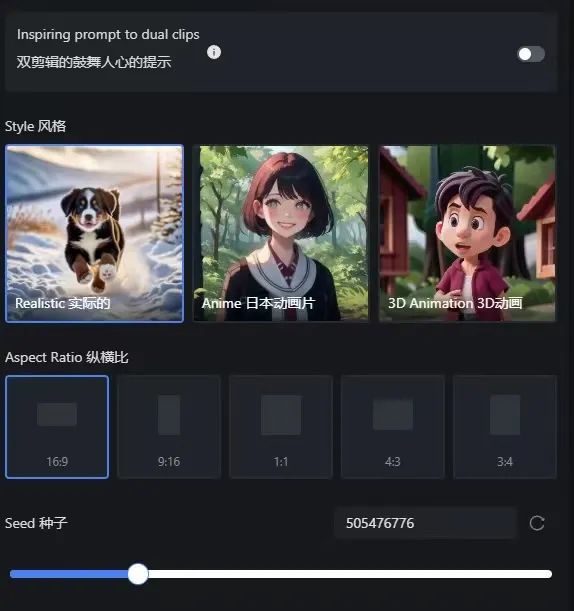Click the portrait rectangle icon in 9:16
The image size is (574, 611).
(x=169, y=415)
